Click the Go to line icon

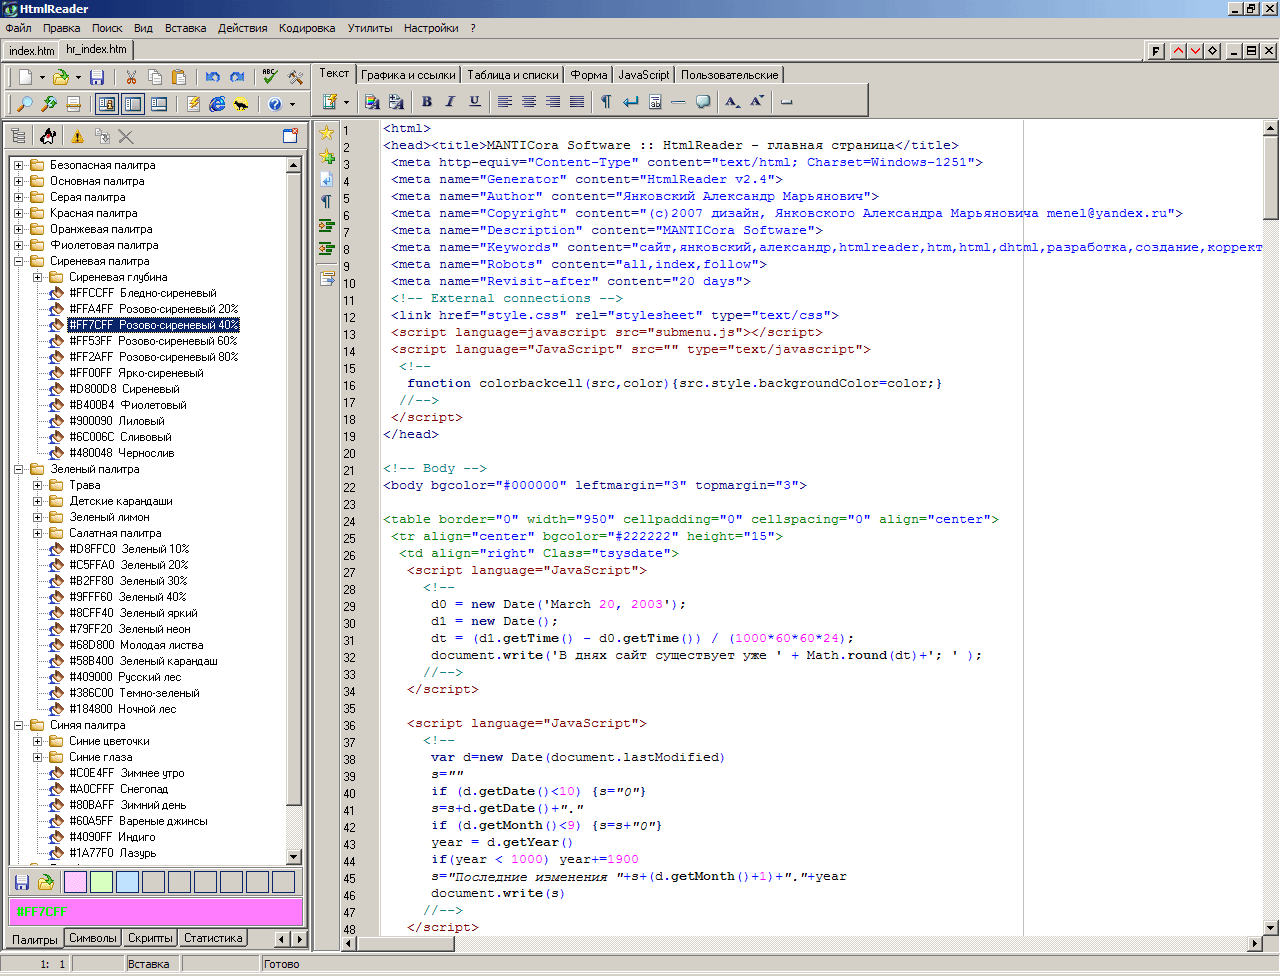(73, 104)
